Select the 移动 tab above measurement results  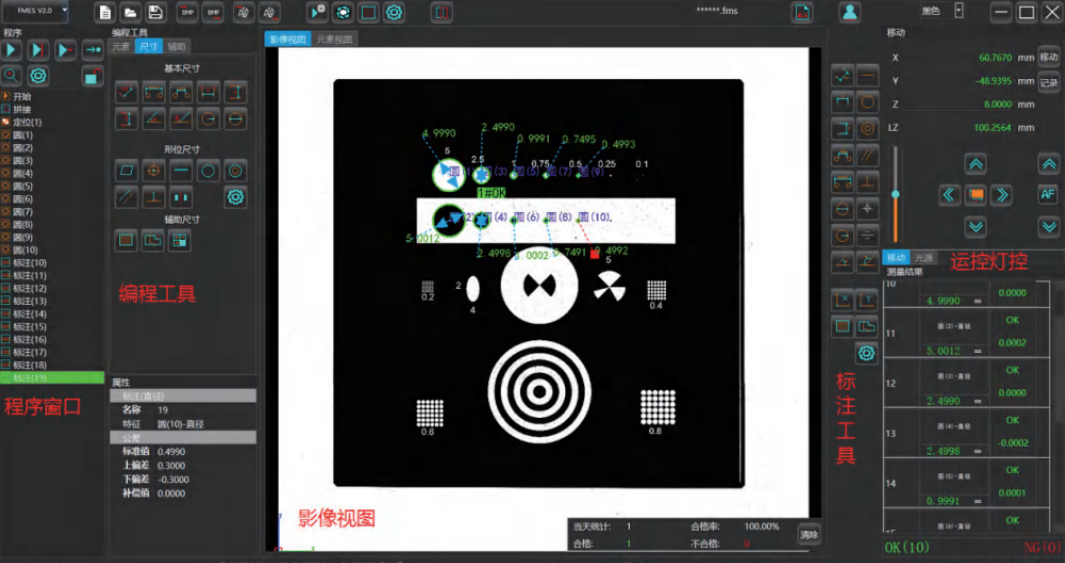click(x=896, y=257)
